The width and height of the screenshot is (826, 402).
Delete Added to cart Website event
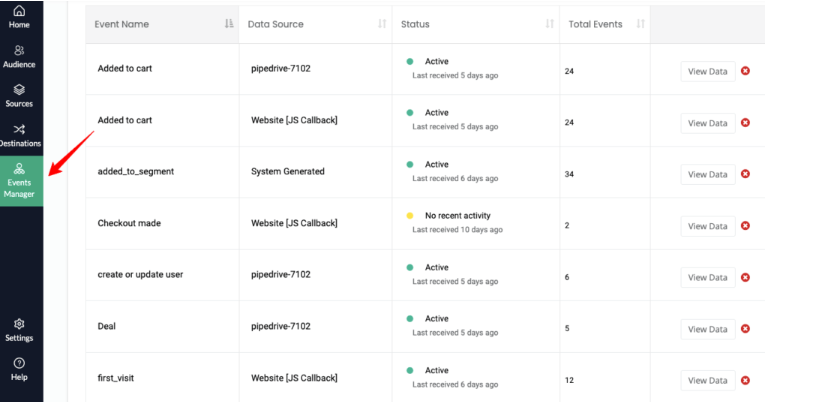(745, 122)
